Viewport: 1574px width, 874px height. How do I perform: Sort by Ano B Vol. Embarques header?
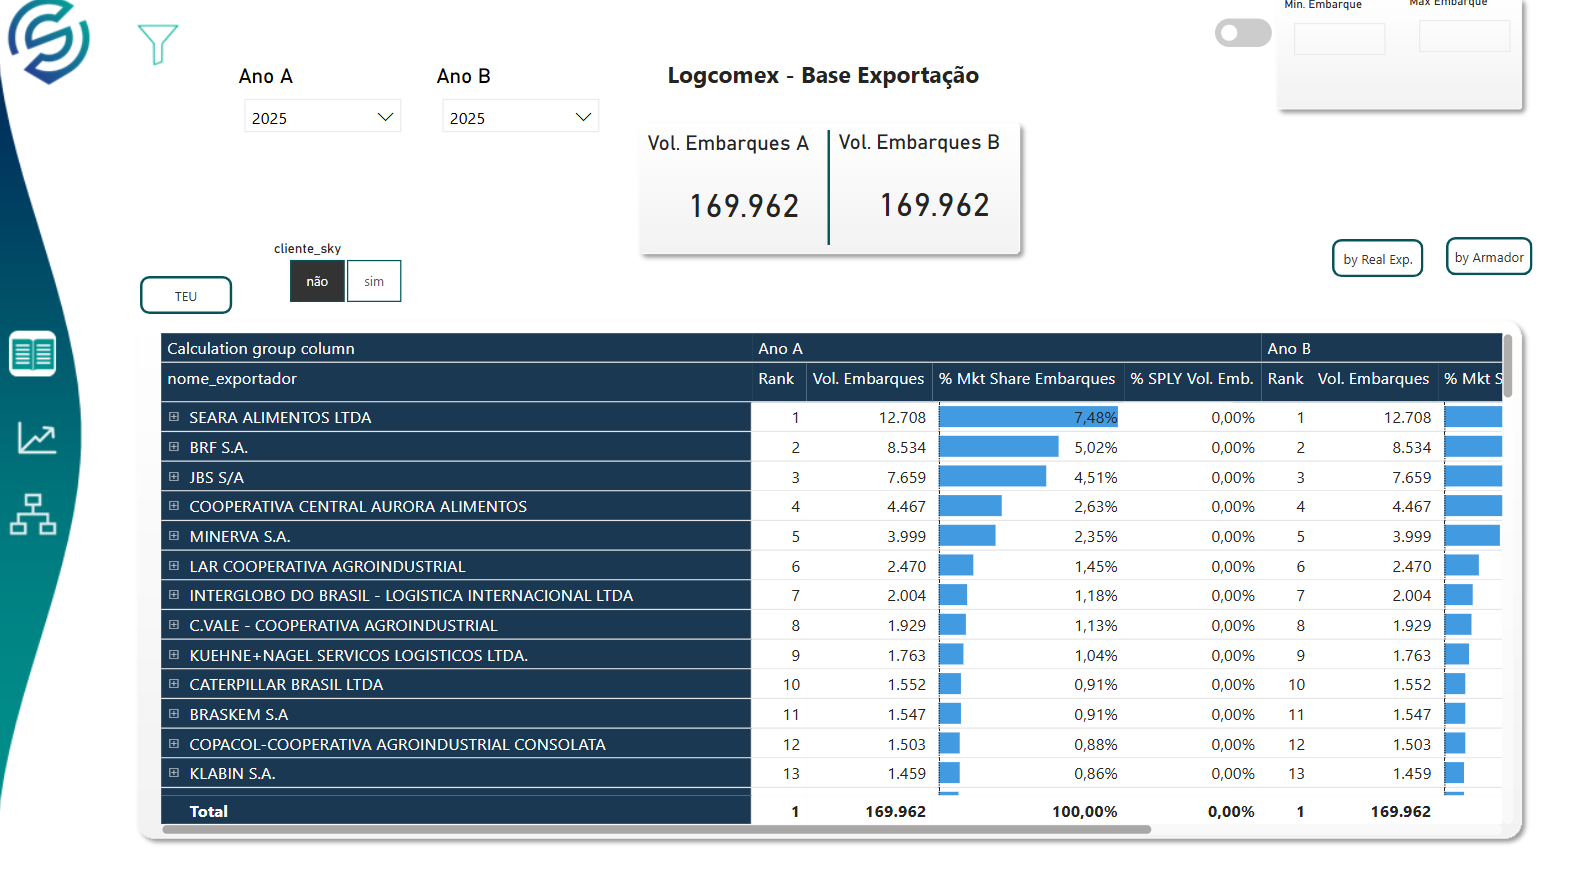(1373, 379)
